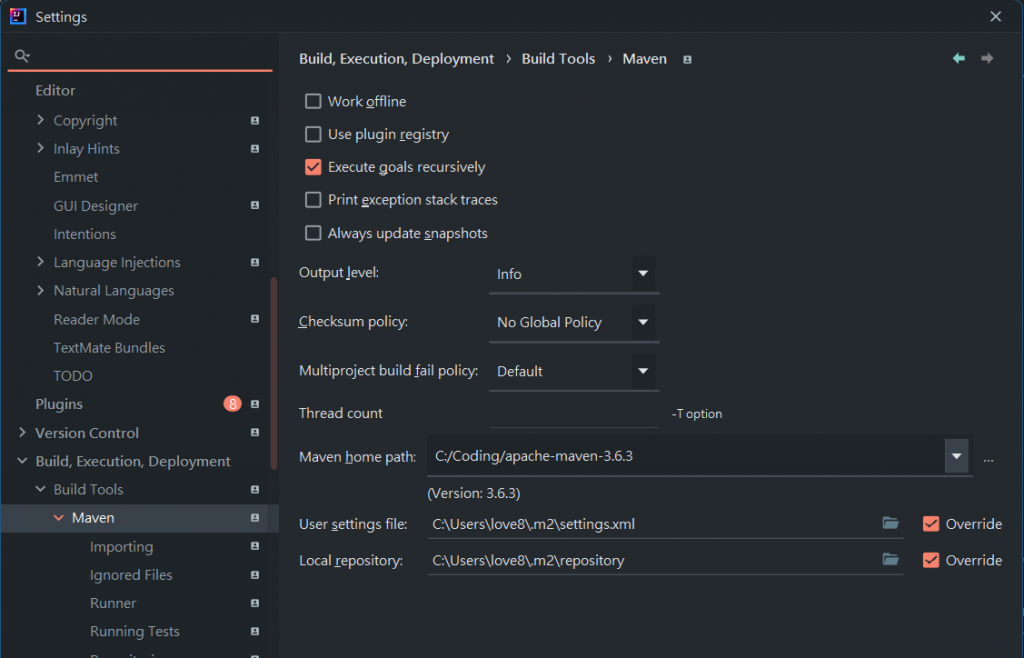
Task: Click the search magnifier icon
Action: [22, 56]
